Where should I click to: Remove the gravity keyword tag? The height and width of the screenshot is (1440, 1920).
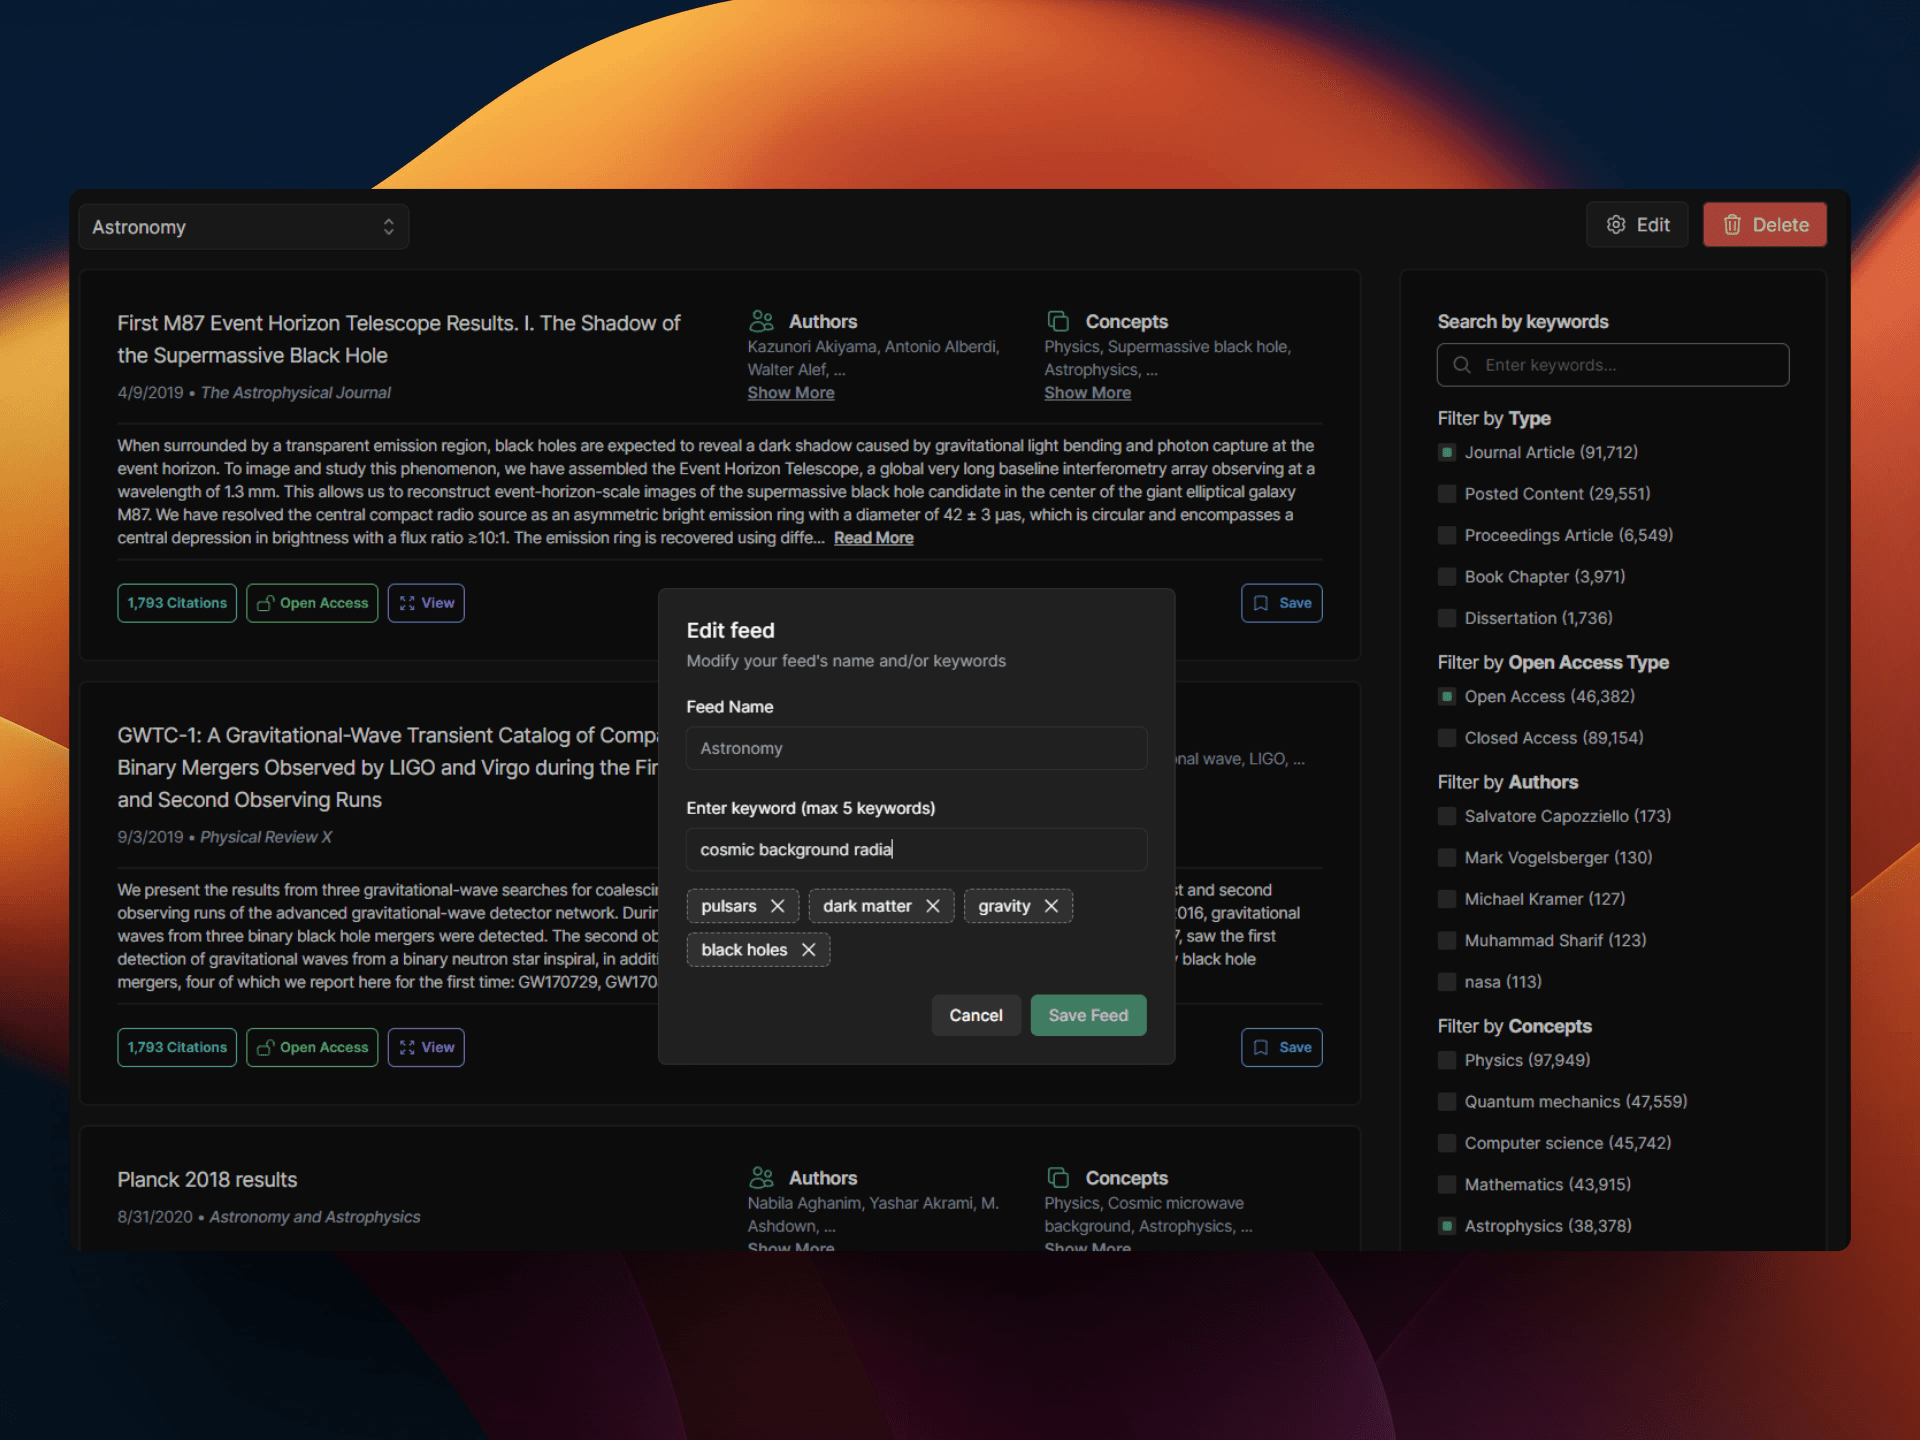click(x=1051, y=906)
